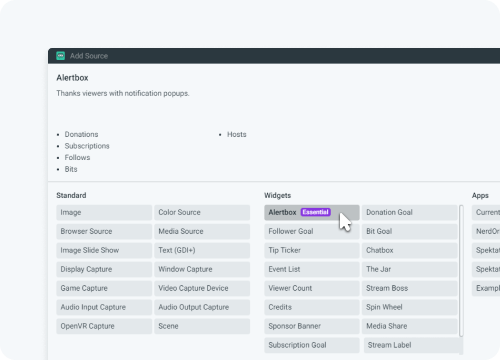Click the Standard section heading
The image size is (500, 360).
pyautogui.click(x=71, y=195)
